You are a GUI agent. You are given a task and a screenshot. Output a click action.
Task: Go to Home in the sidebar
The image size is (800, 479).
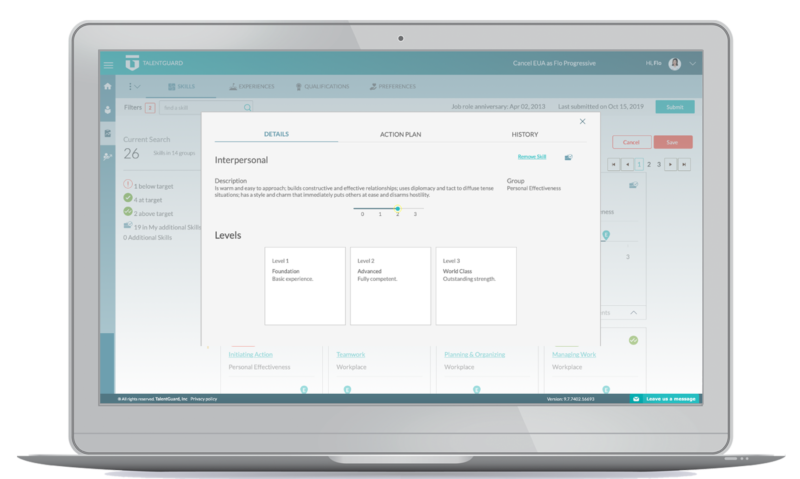pos(108,86)
